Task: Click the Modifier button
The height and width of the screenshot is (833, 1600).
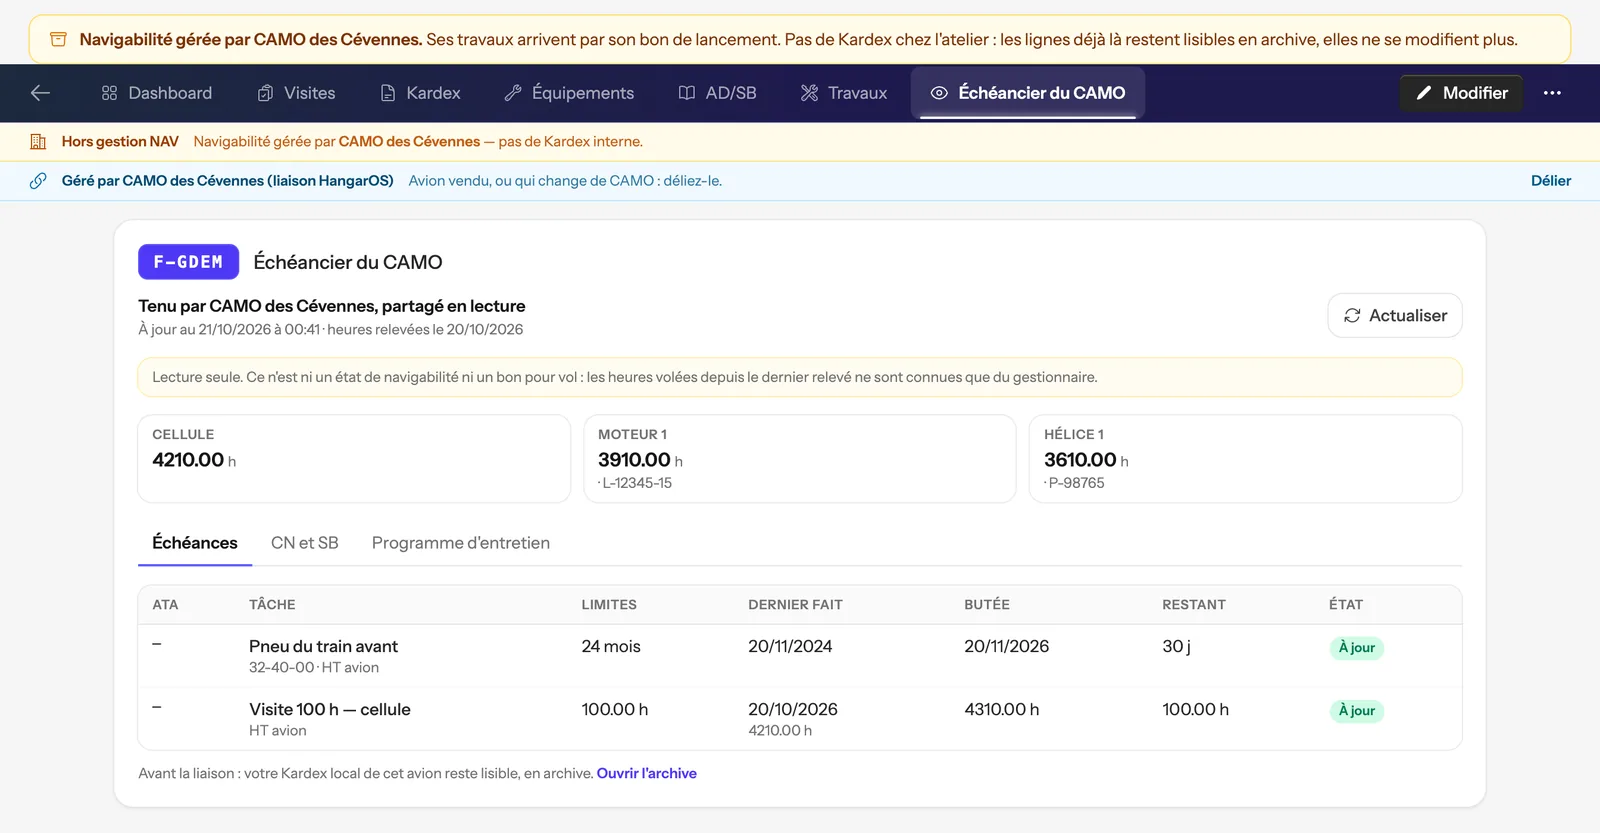Action: click(1461, 93)
